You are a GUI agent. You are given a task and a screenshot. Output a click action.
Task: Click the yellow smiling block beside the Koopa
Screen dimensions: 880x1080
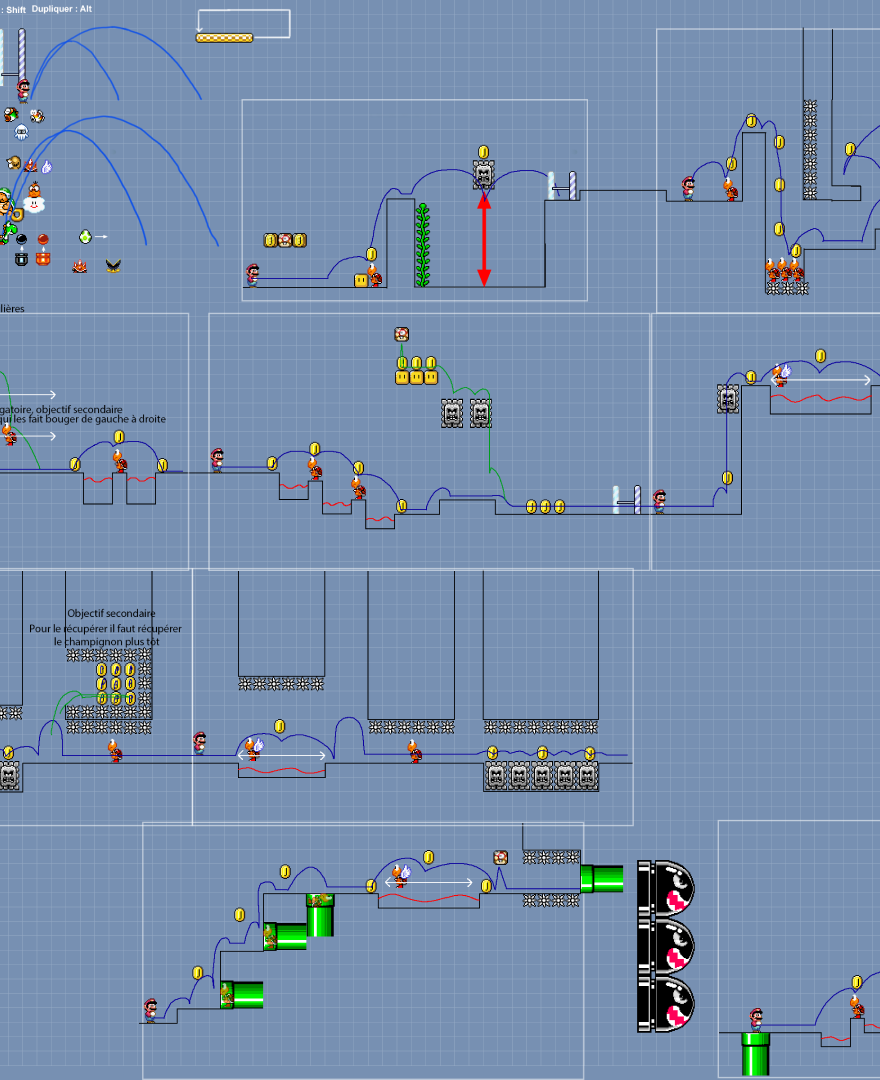(361, 280)
